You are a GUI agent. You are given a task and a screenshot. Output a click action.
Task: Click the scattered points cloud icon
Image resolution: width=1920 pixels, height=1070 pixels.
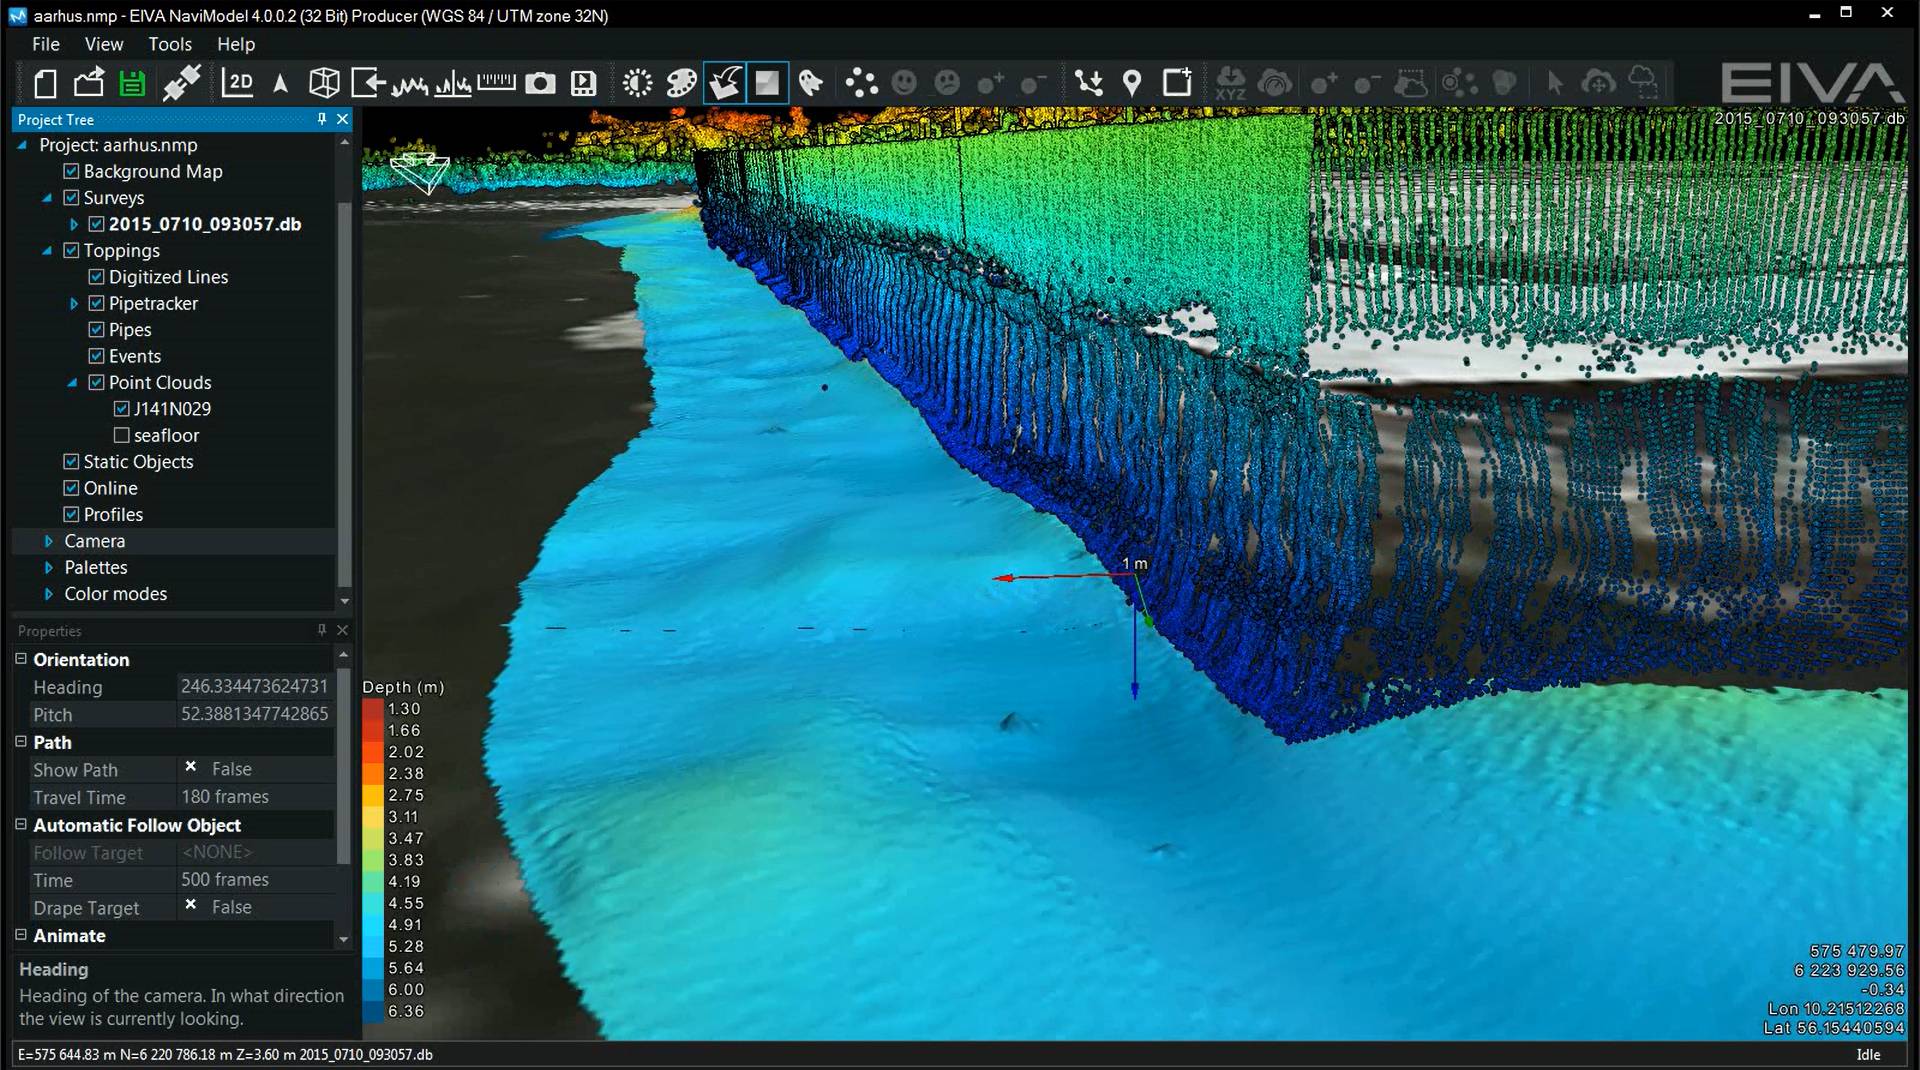tap(861, 83)
